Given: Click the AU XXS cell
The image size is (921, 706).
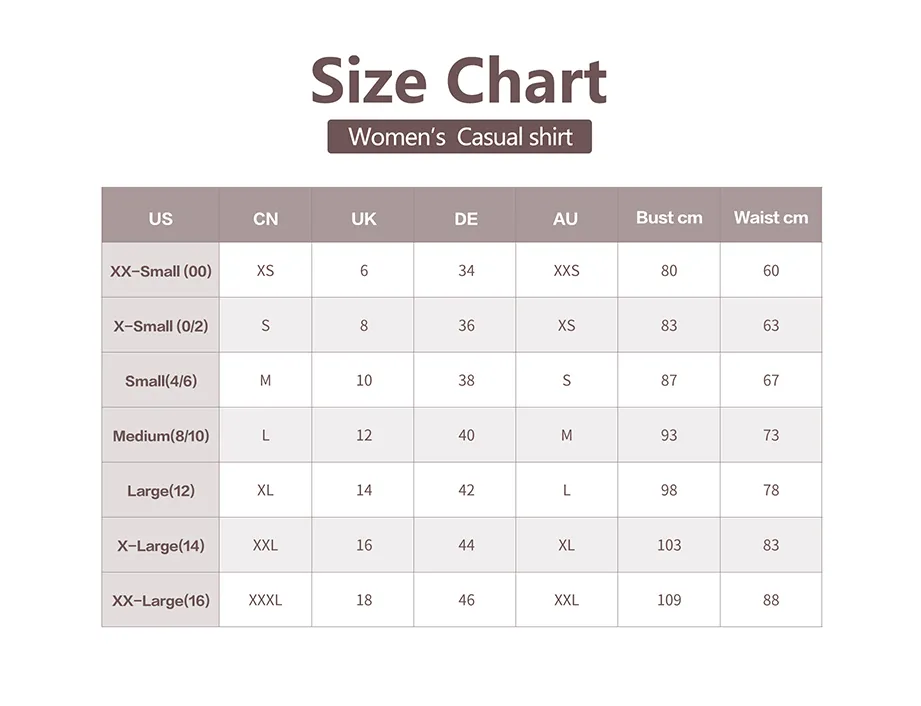Looking at the screenshot, I should (x=566, y=270).
